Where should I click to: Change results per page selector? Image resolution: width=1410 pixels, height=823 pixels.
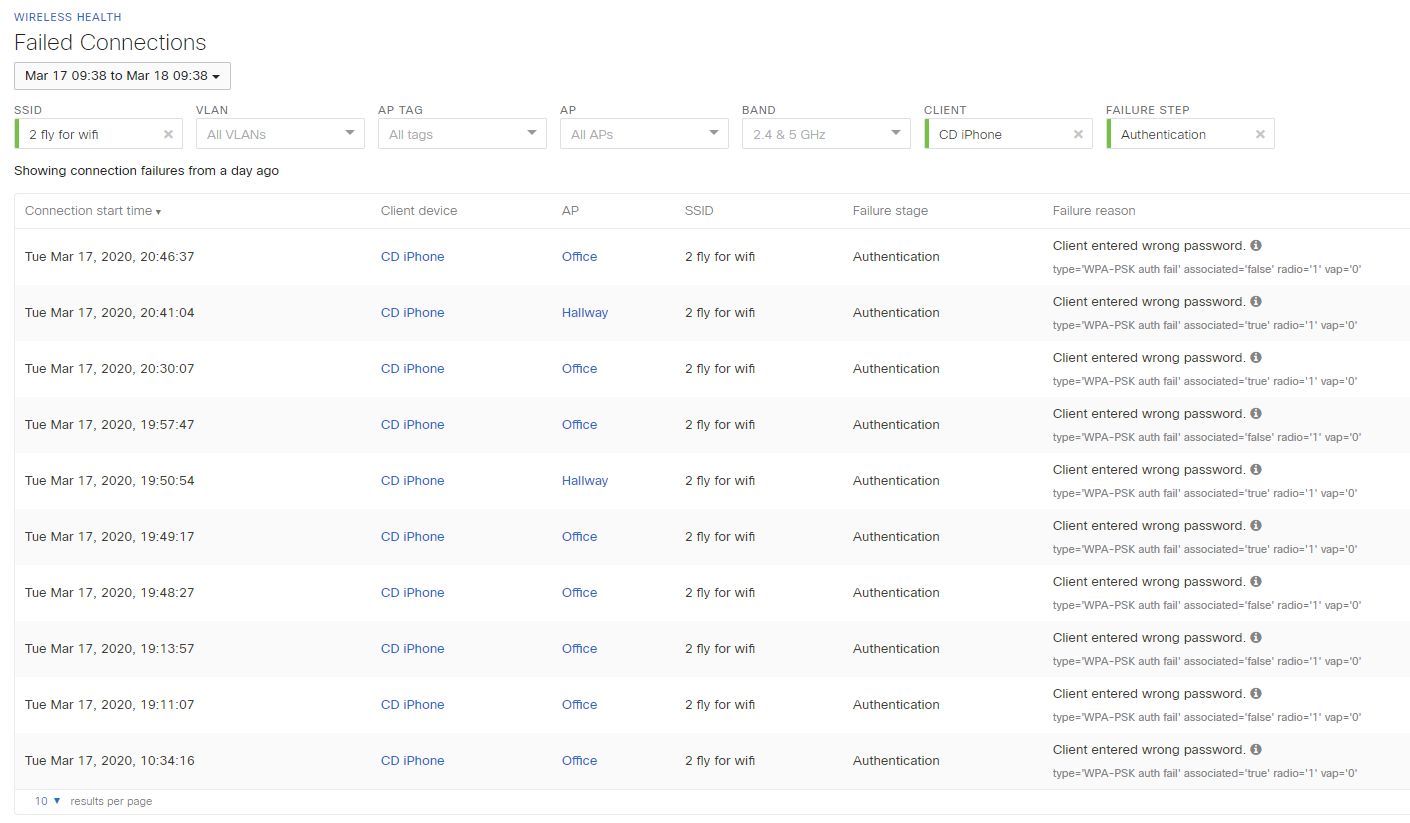[48, 801]
